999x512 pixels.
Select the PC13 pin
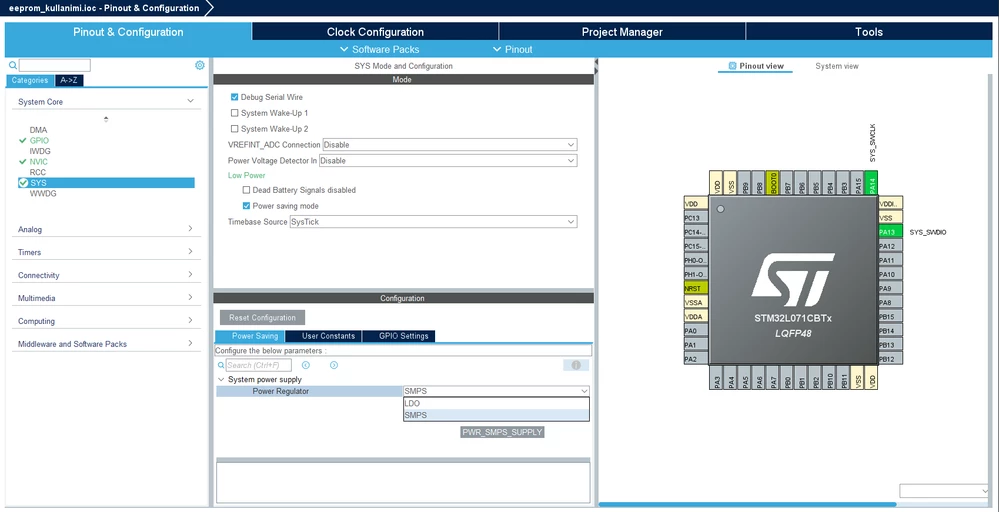[696, 218]
